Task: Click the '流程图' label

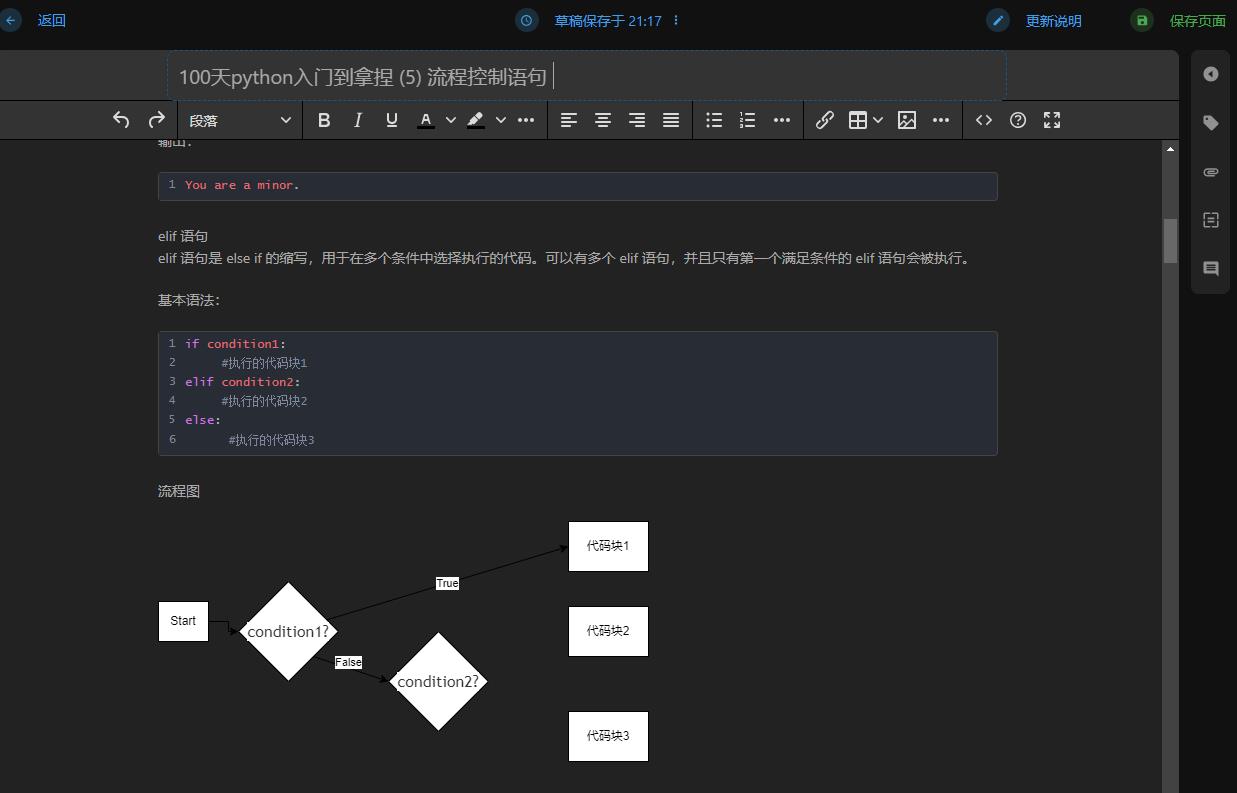Action: [179, 491]
